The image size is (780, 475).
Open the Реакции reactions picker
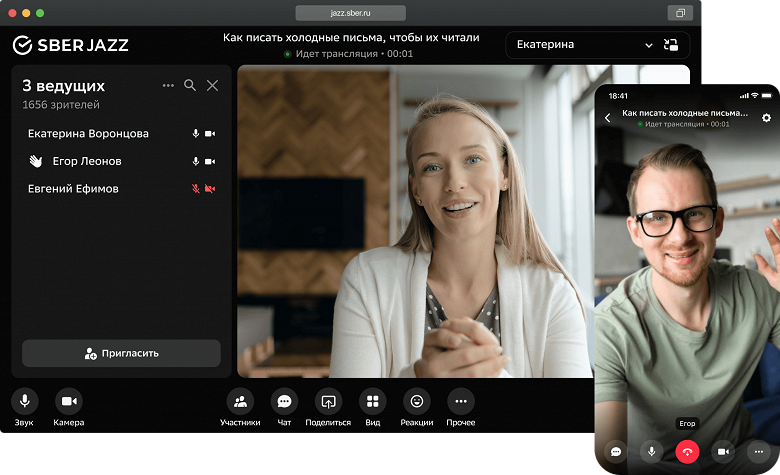point(416,402)
